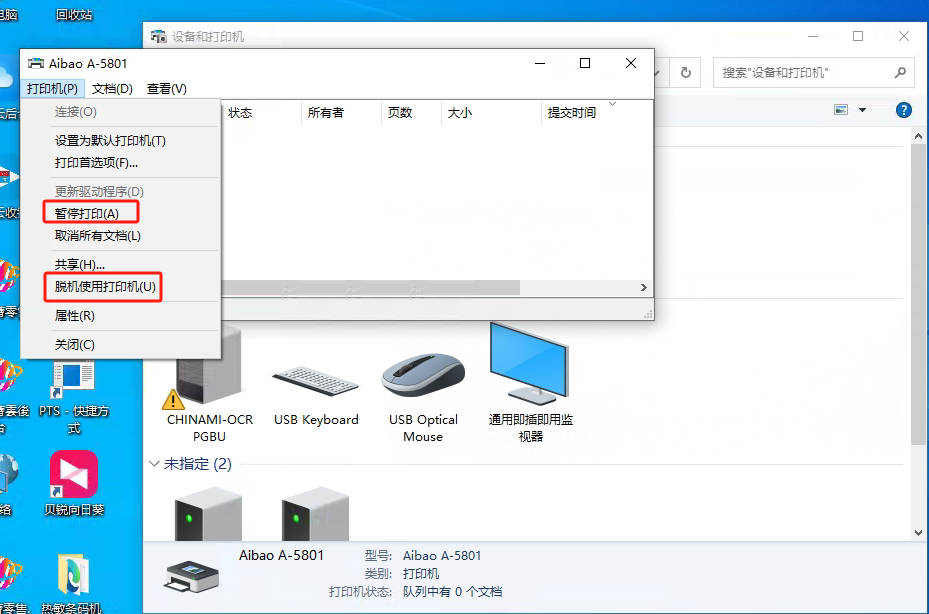
Task: Click the queue scrollbar right arrow
Action: point(644,287)
